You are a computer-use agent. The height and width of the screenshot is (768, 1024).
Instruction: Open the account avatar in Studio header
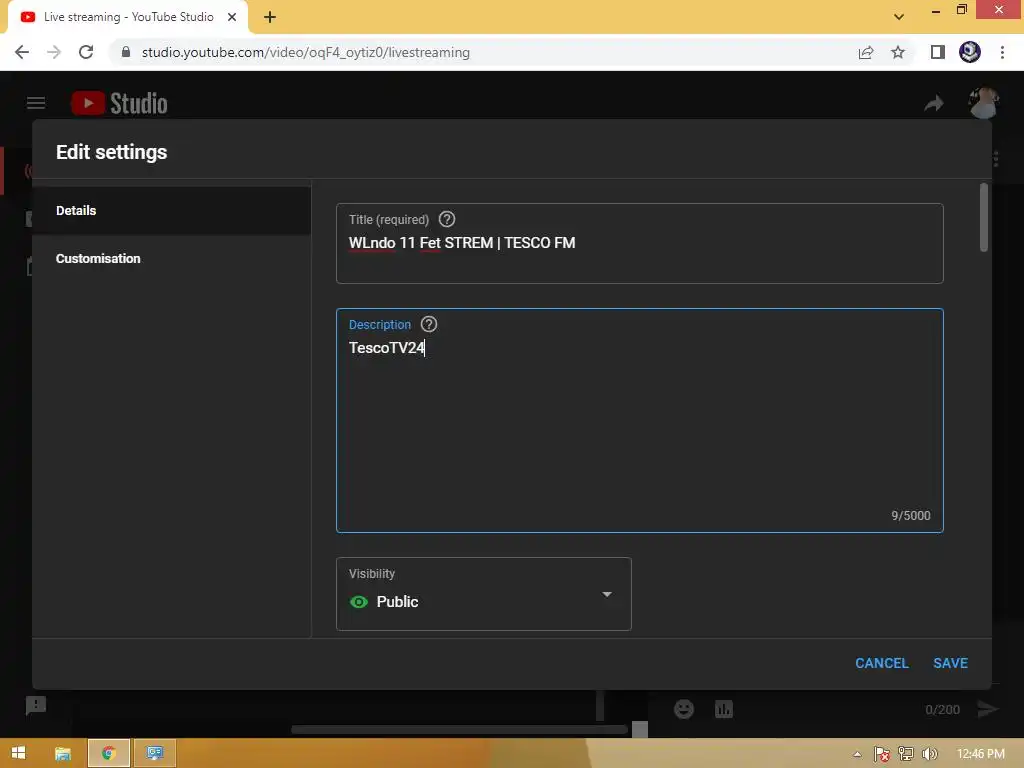(x=983, y=103)
